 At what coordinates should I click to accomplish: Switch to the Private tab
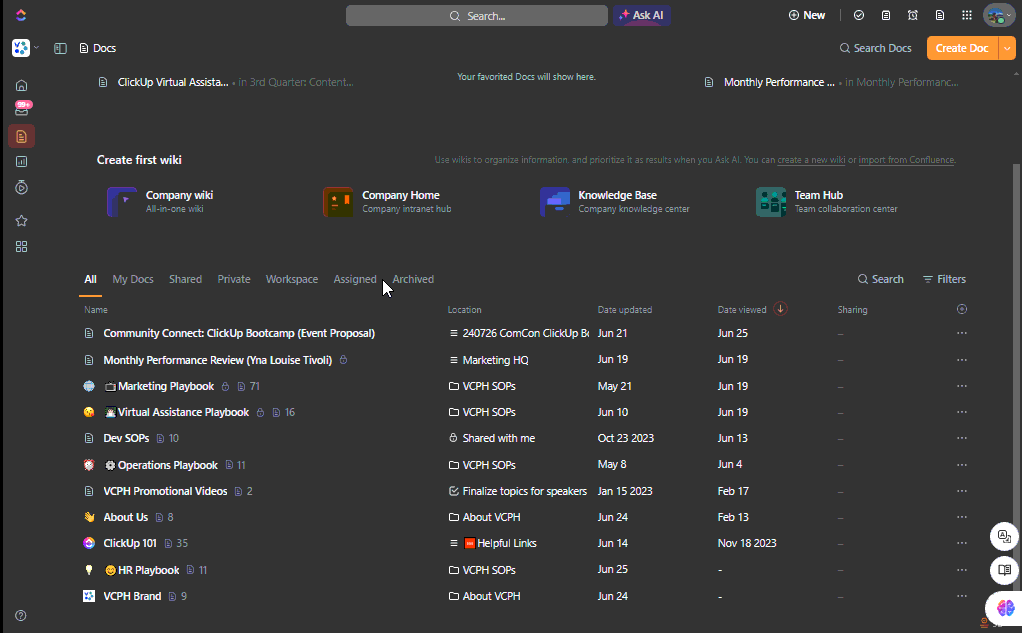point(234,279)
